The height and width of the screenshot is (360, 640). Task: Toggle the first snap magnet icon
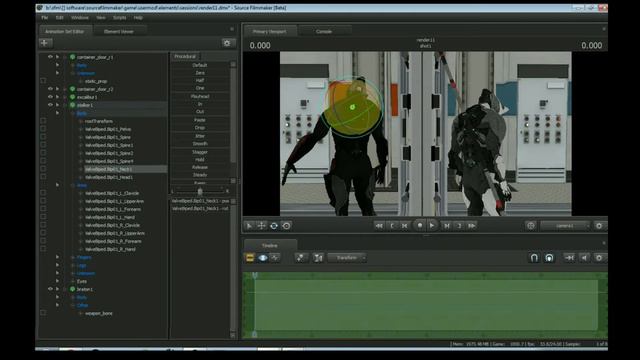534,258
